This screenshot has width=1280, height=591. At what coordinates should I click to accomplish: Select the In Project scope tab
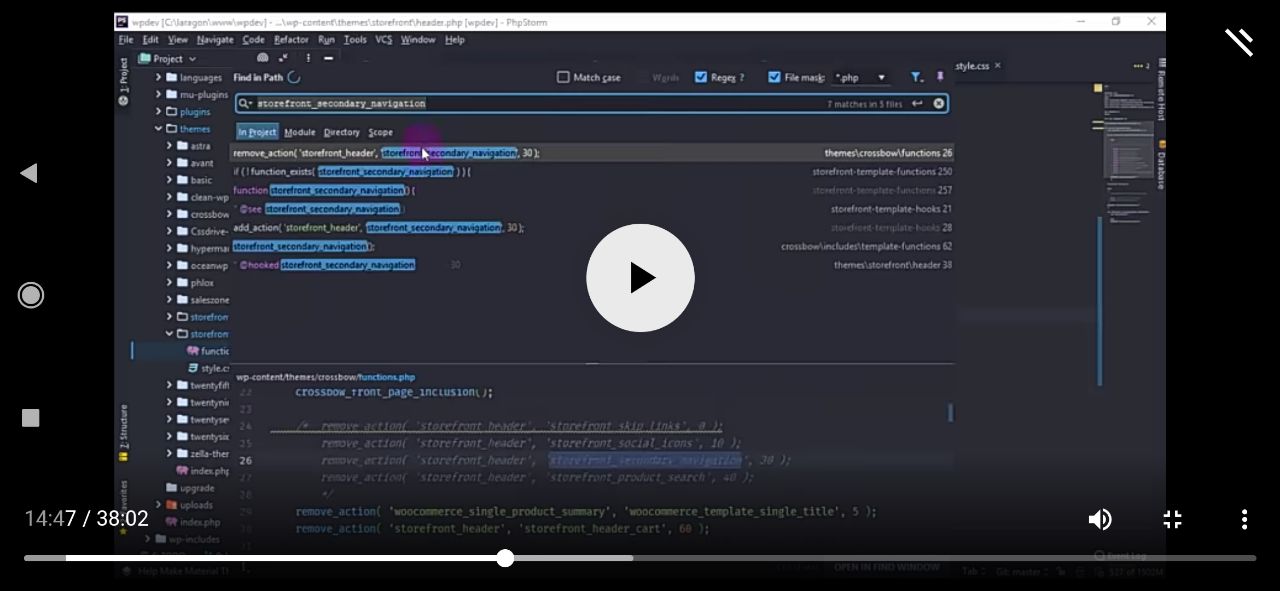[257, 132]
